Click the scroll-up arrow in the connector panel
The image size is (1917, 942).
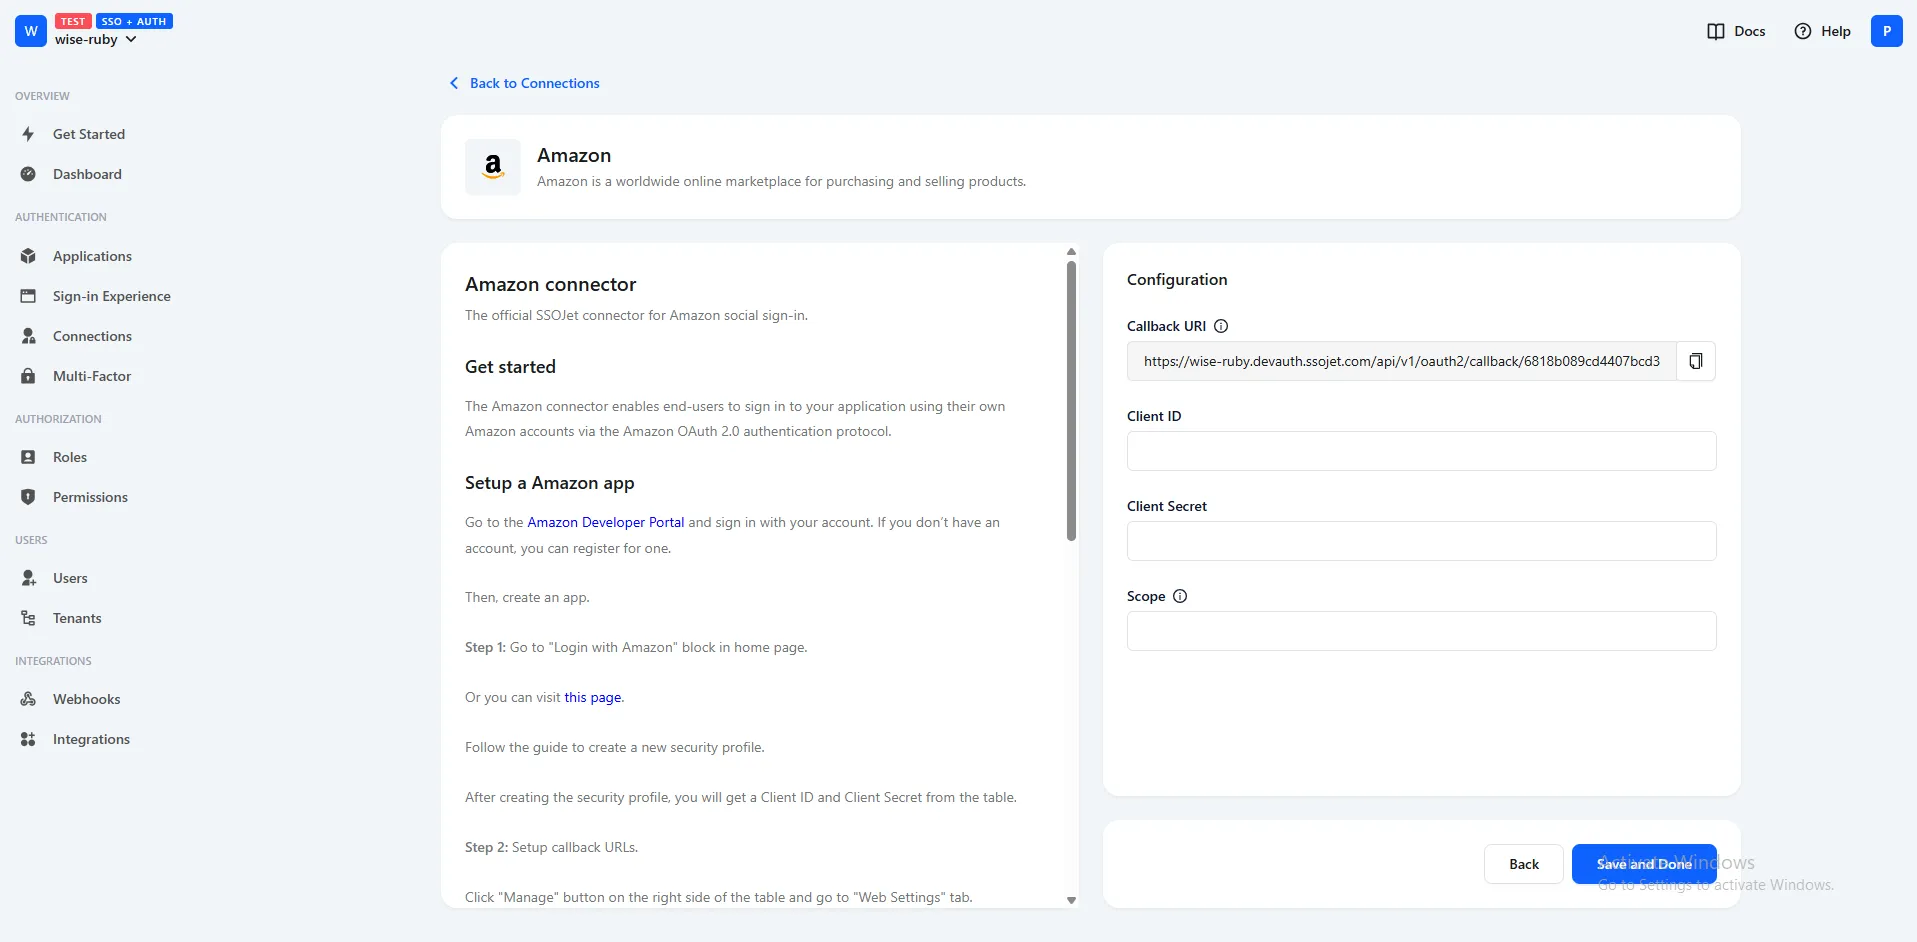point(1071,251)
